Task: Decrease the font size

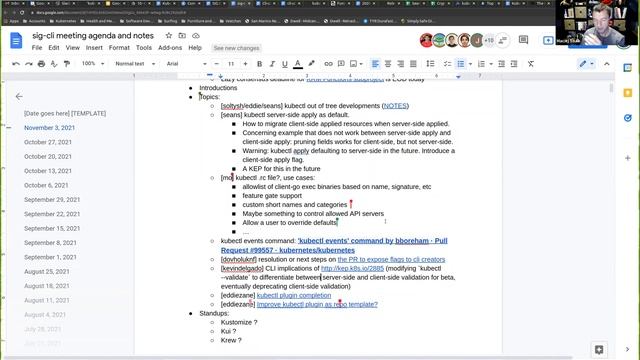Action: (217, 64)
